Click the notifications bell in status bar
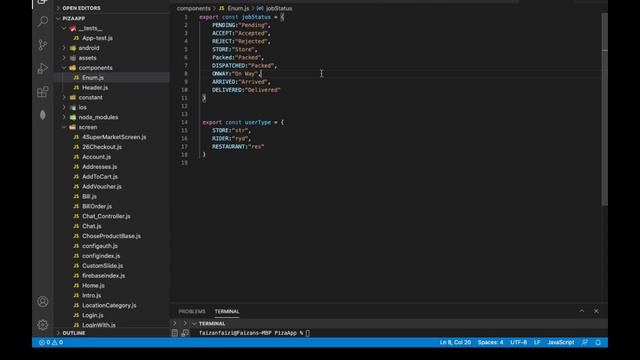This screenshot has height=360, width=640. pyautogui.click(x=598, y=342)
